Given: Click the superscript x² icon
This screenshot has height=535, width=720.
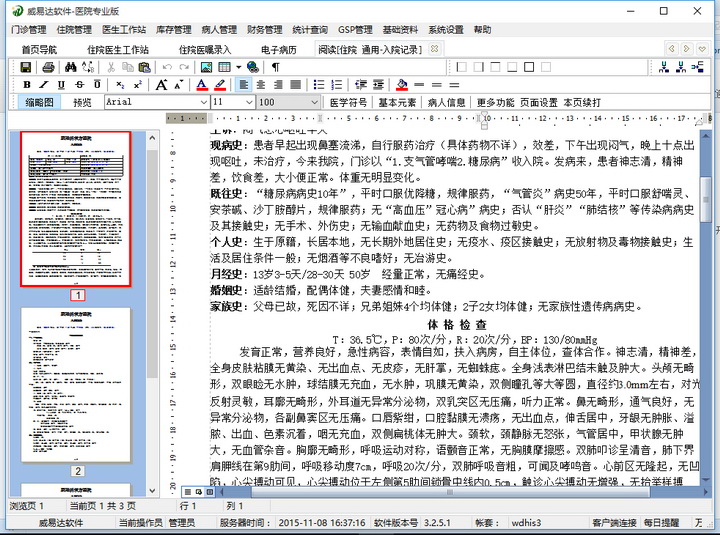Looking at the screenshot, I should coord(137,85).
